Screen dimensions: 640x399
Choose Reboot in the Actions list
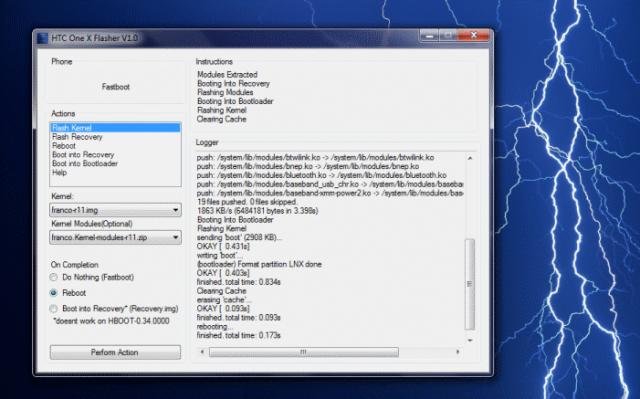click(64, 146)
